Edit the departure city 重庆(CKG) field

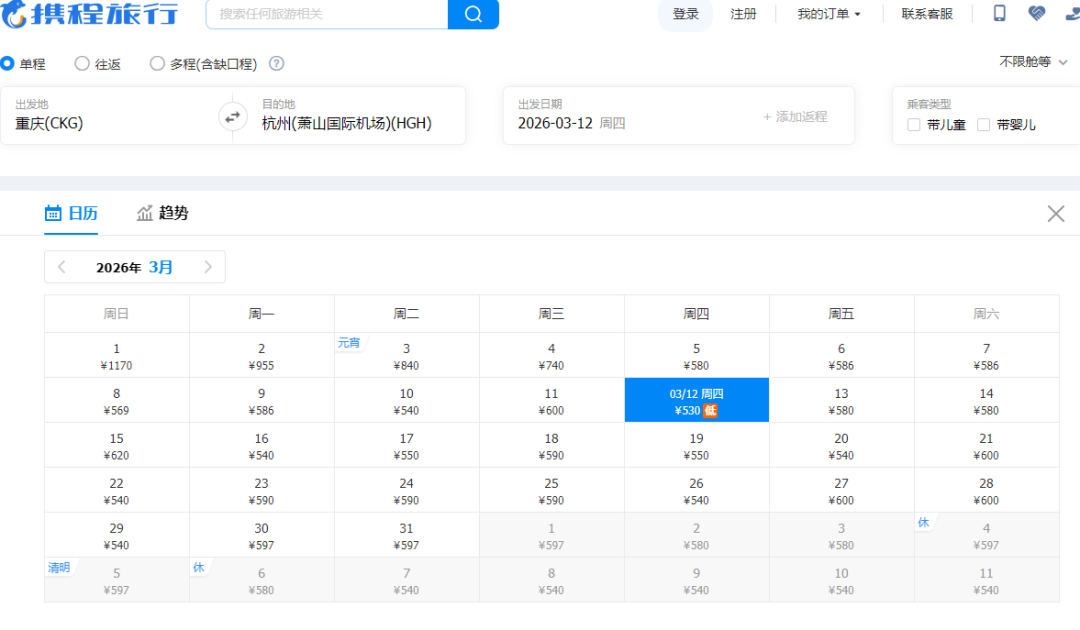tap(110, 116)
